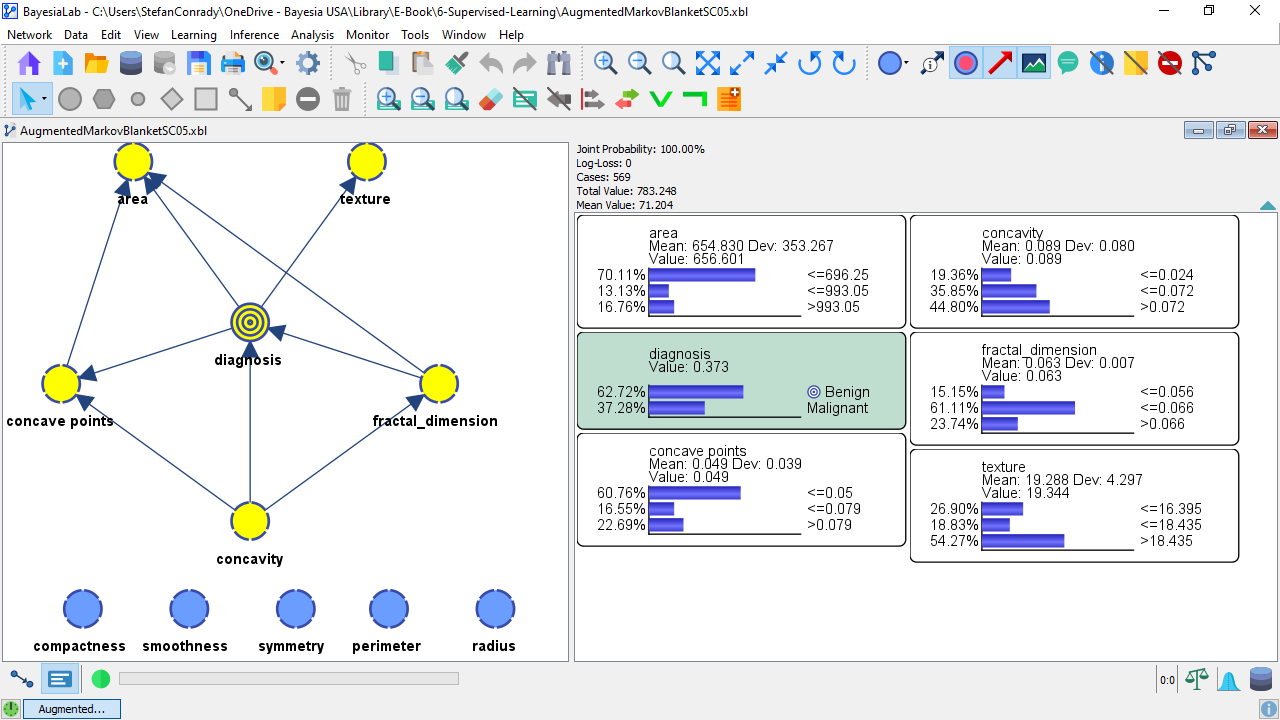This screenshot has width=1280, height=720.
Task: Select the diagnosis target node
Action: (250, 322)
